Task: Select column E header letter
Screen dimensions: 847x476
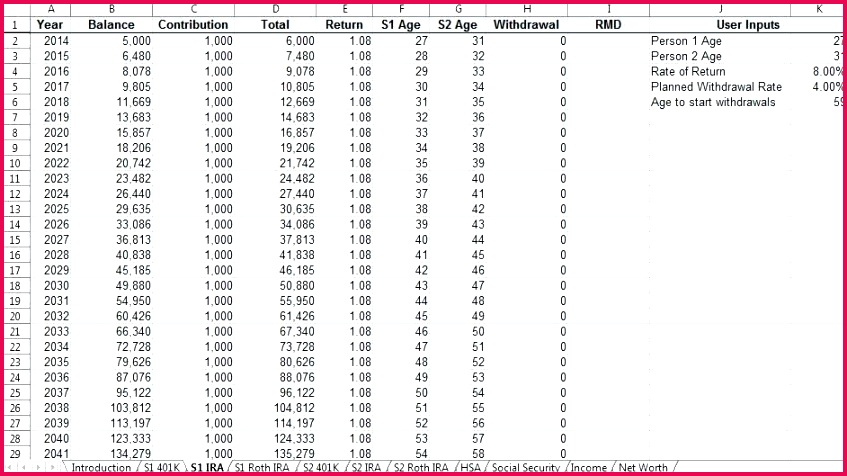Action: click(344, 9)
